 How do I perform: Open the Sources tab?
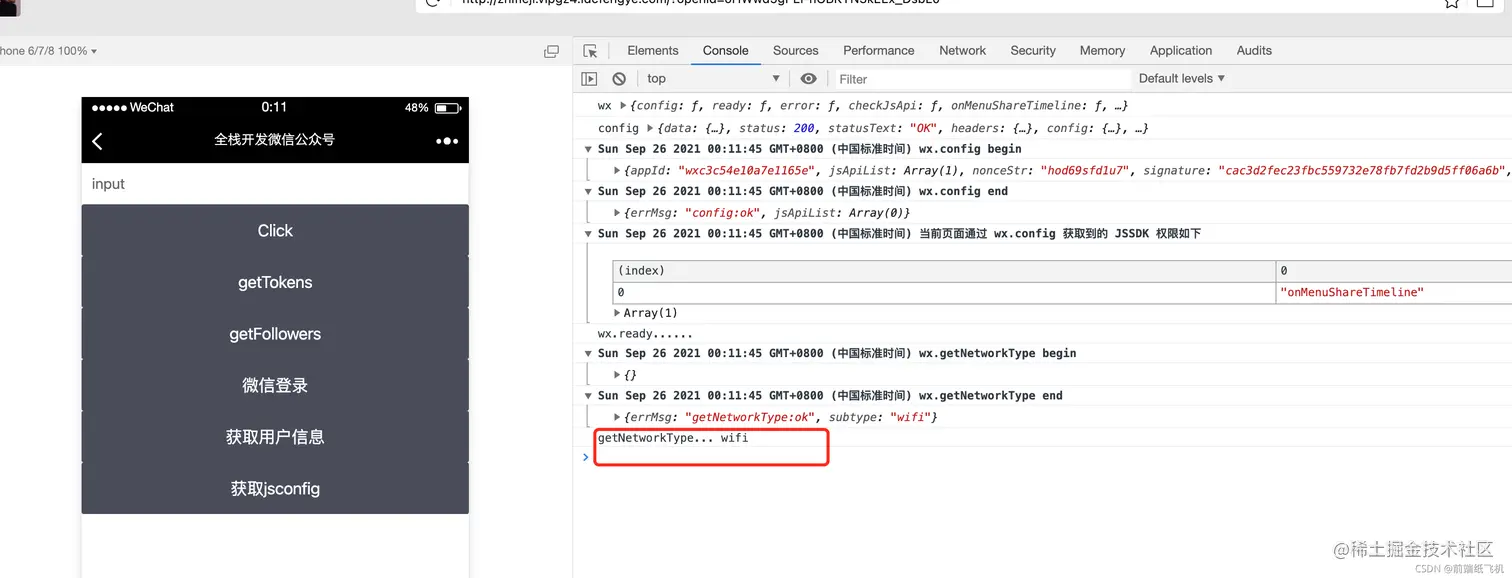(795, 51)
